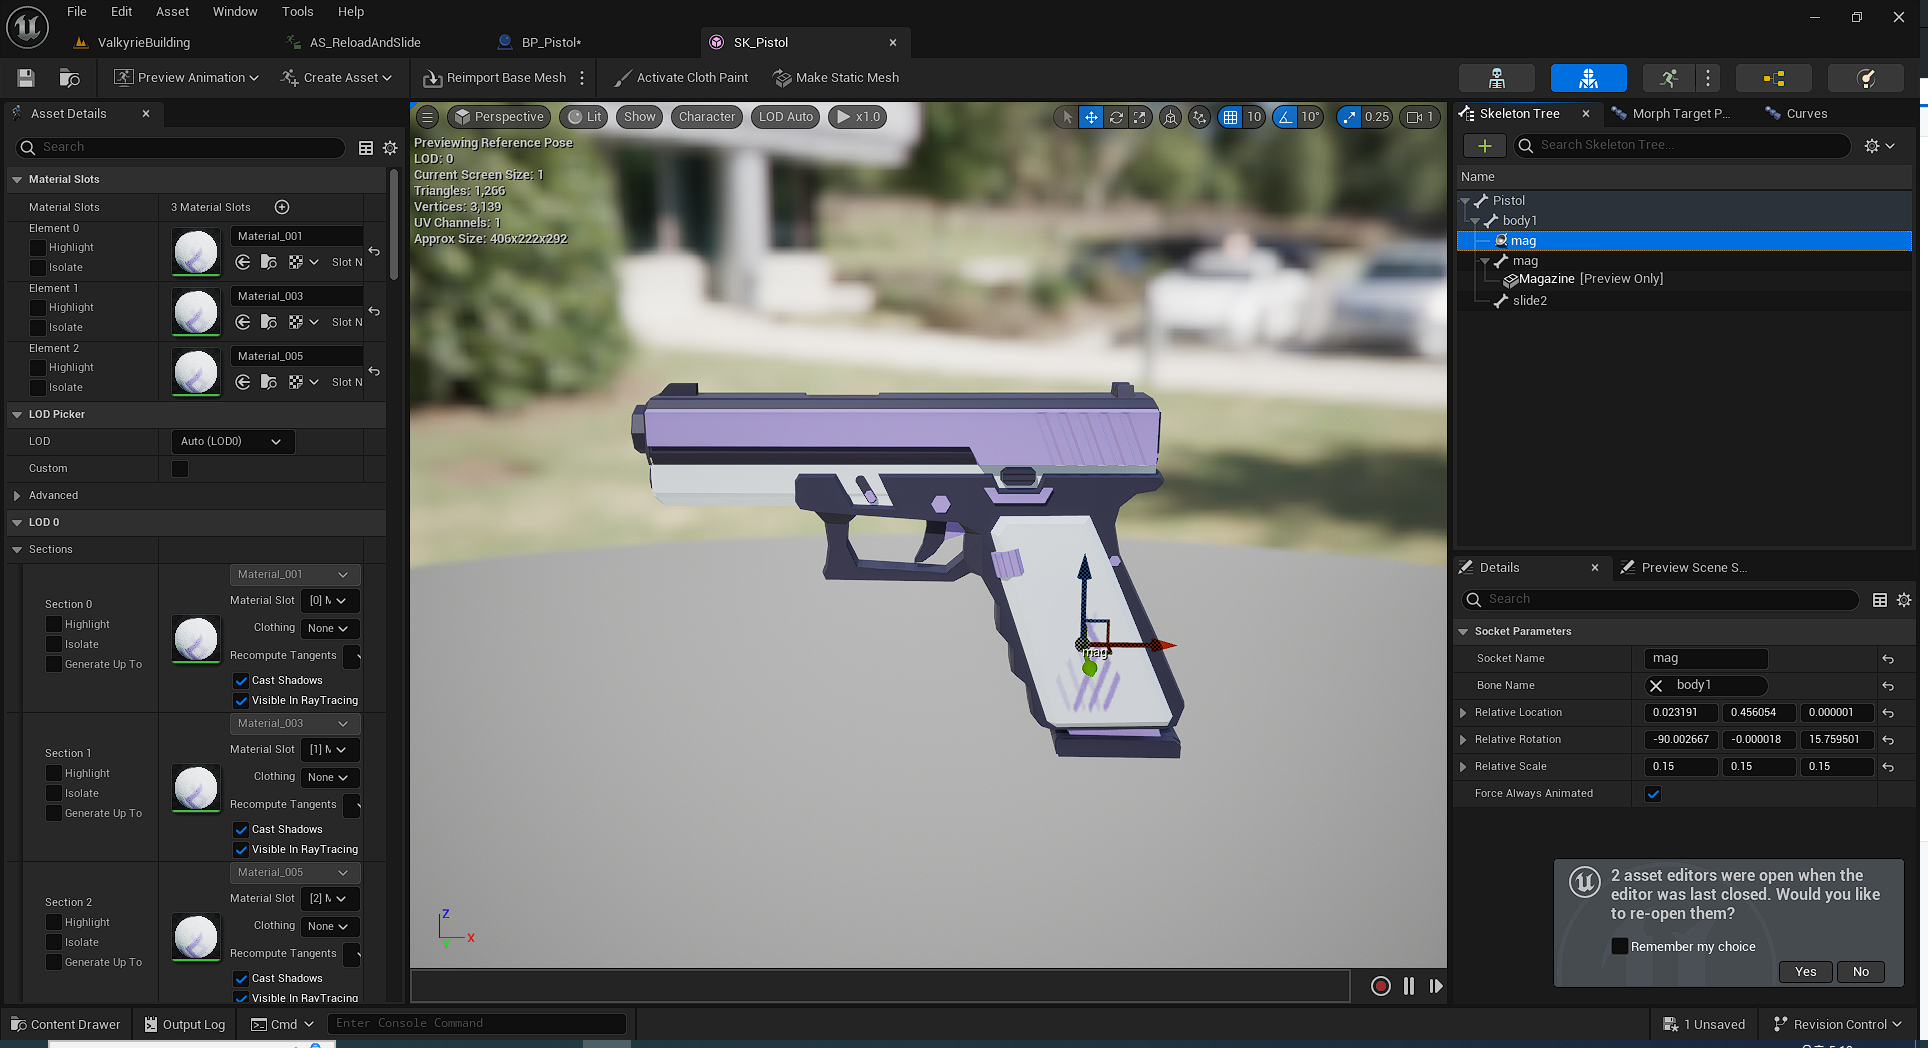Toggle scale snapping in viewport
The height and width of the screenshot is (1048, 1928).
point(1349,117)
